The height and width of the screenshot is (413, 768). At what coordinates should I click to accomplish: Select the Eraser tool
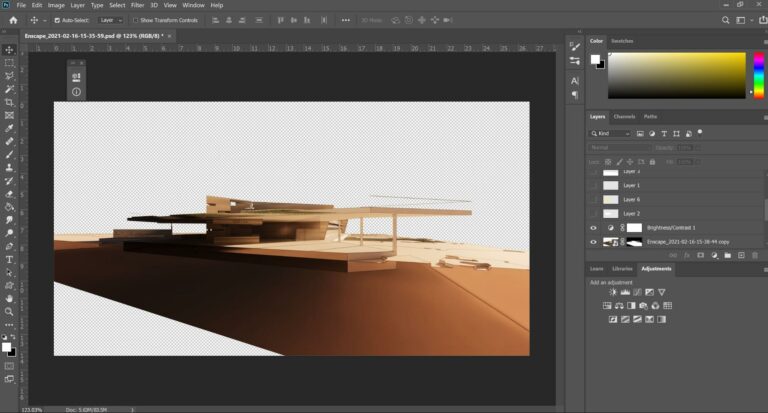(9, 194)
